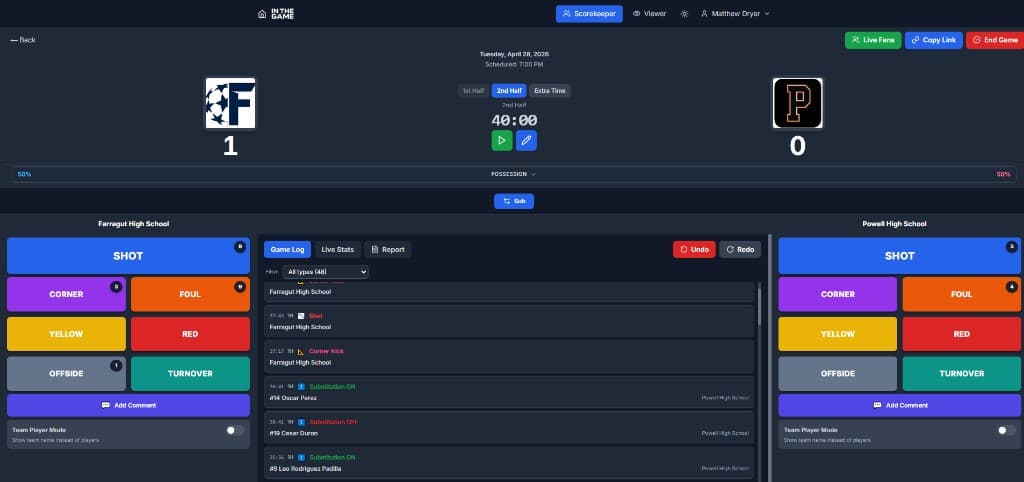Record a Farragut High School shot
Image resolution: width=1024 pixels, height=482 pixels.
pyautogui.click(x=128, y=256)
